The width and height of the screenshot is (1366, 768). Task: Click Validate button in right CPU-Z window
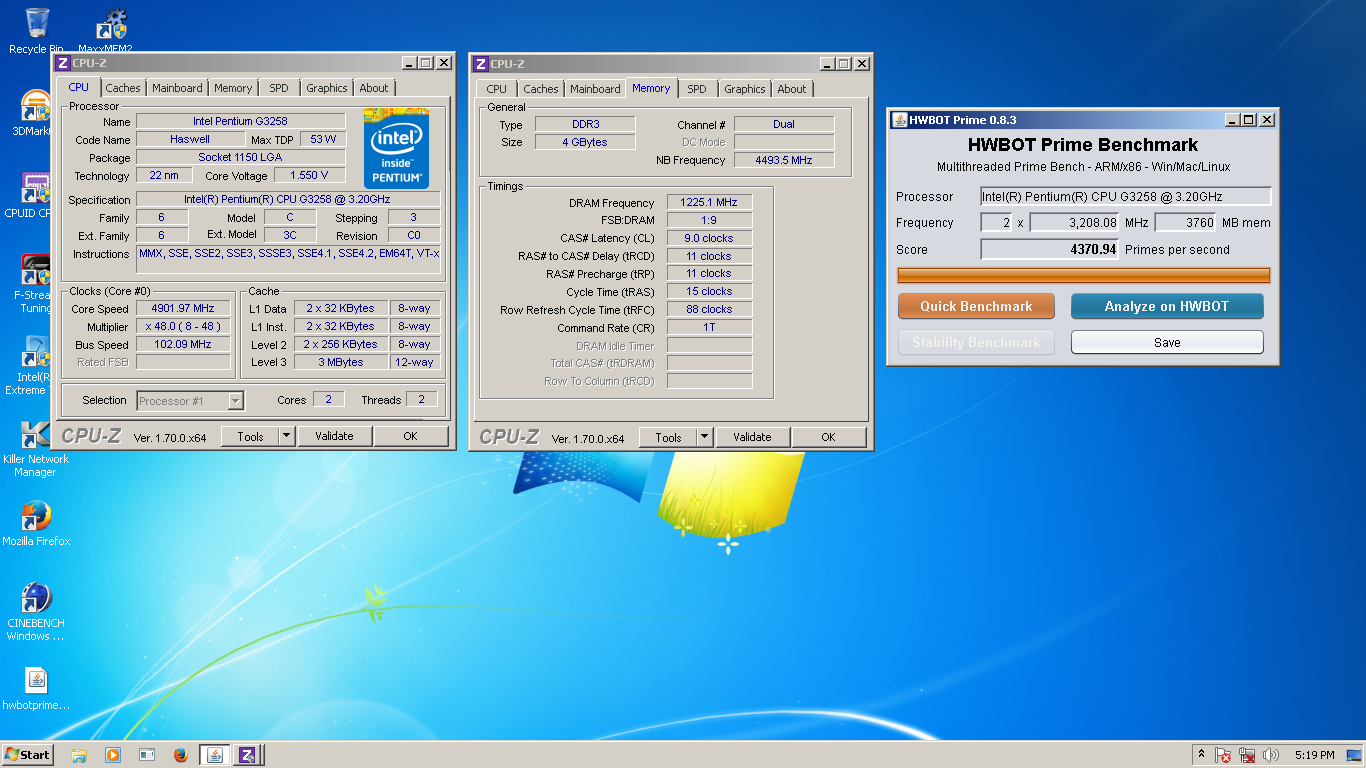coord(752,437)
